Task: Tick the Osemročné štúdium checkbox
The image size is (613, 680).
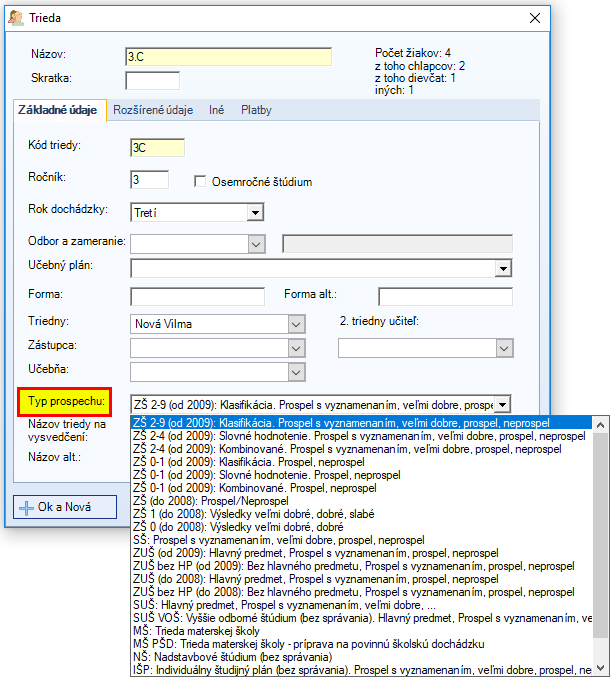Action: coord(200,181)
